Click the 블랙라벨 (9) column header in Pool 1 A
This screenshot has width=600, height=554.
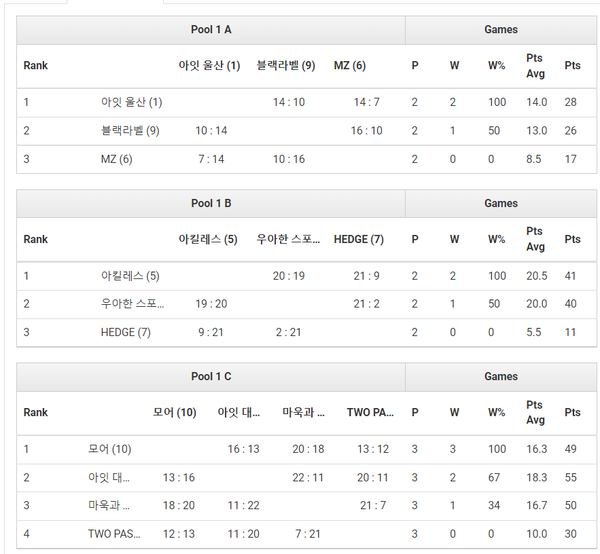coord(286,66)
